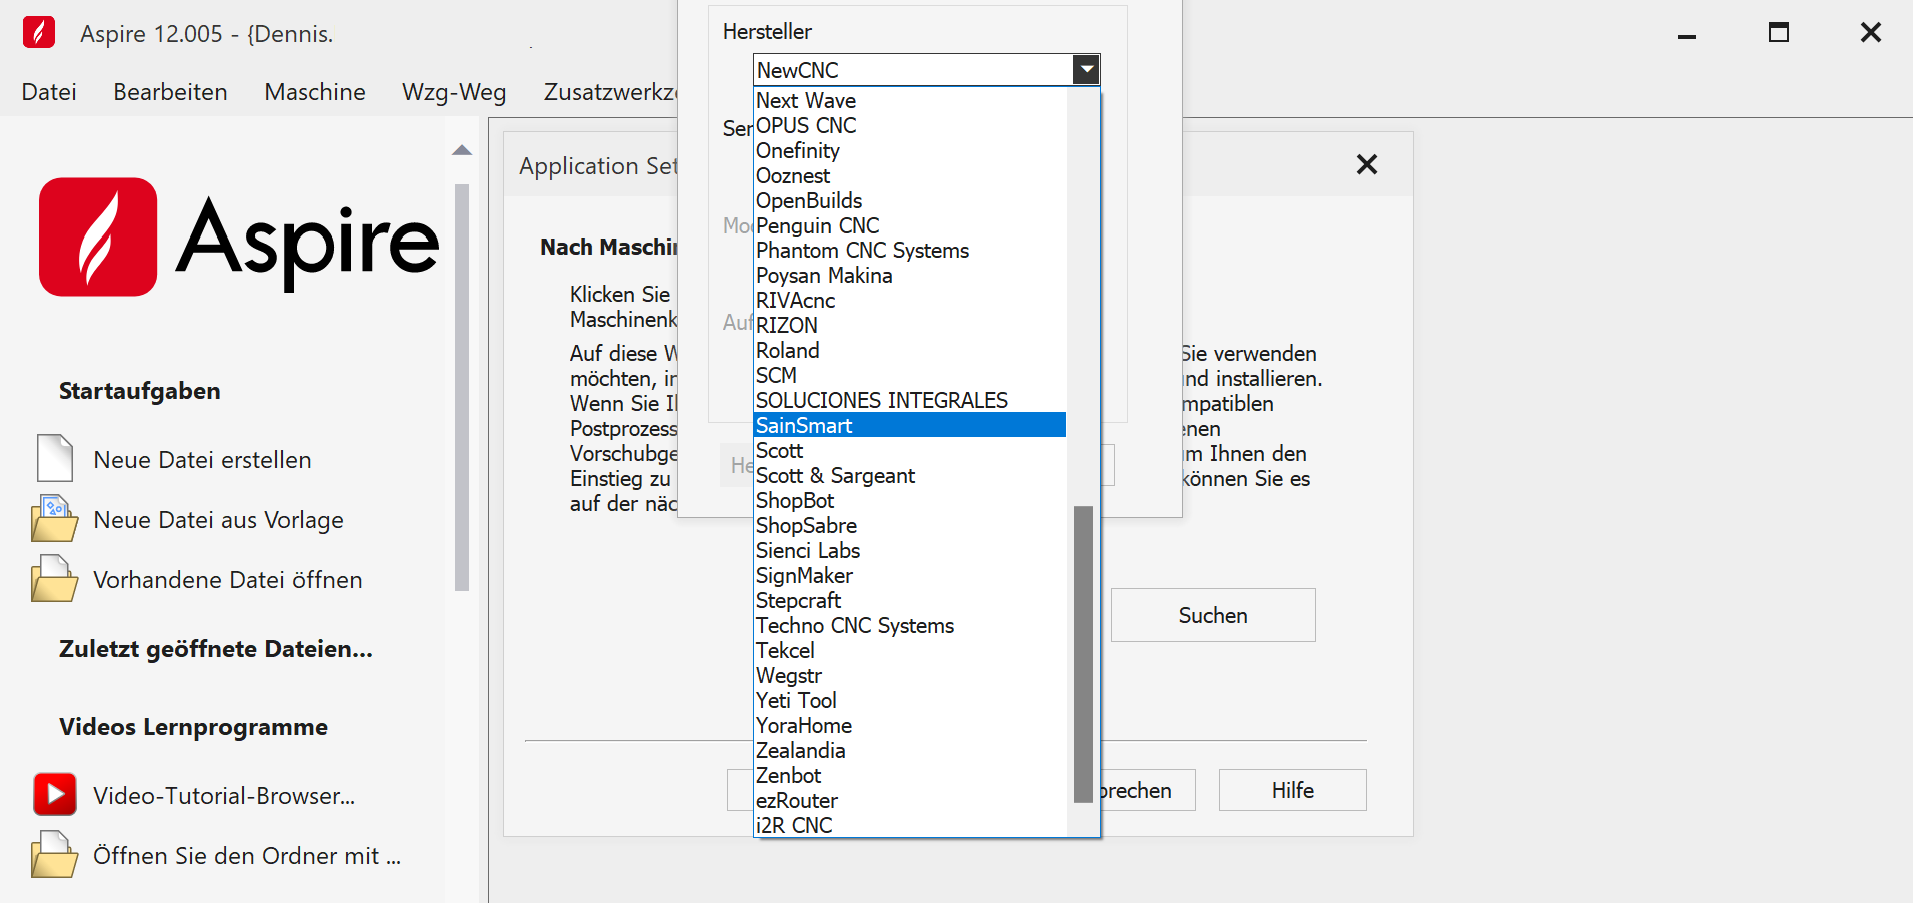This screenshot has width=1913, height=903.
Task: Click the red video tutorial play icon
Action: tap(55, 795)
